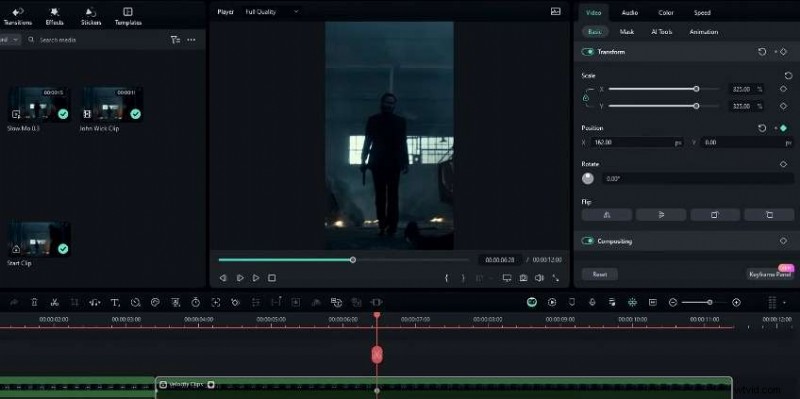Open the Effects tab
The height and width of the screenshot is (399, 800).
(55, 16)
